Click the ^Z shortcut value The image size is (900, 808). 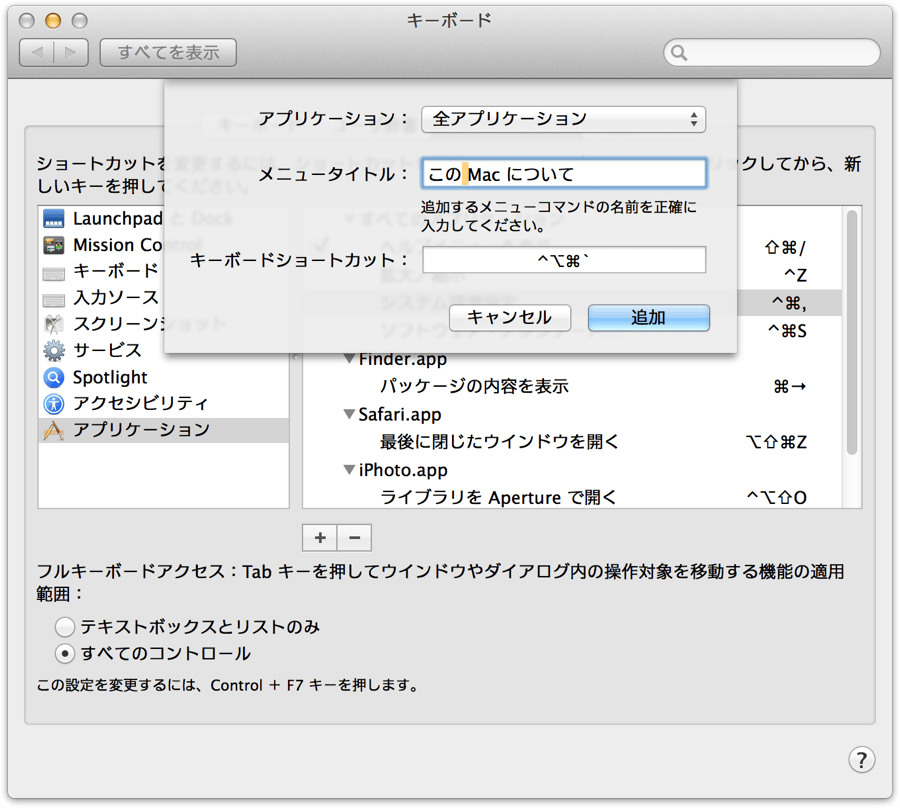point(796,275)
